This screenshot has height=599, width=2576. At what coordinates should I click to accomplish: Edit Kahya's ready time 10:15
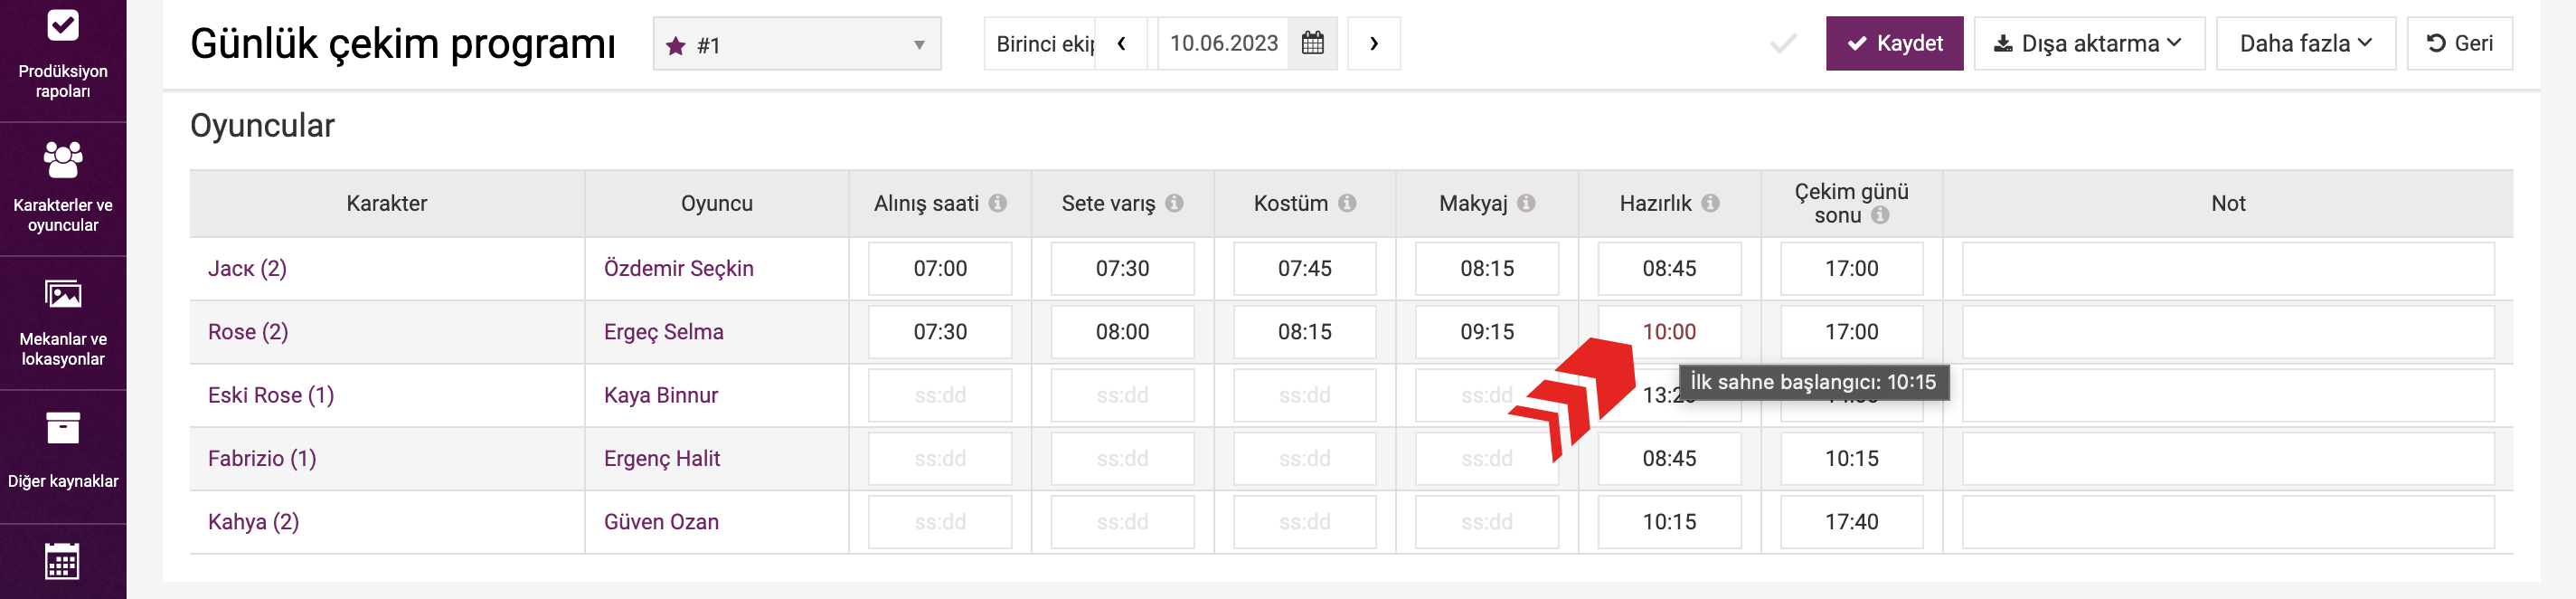1669,522
